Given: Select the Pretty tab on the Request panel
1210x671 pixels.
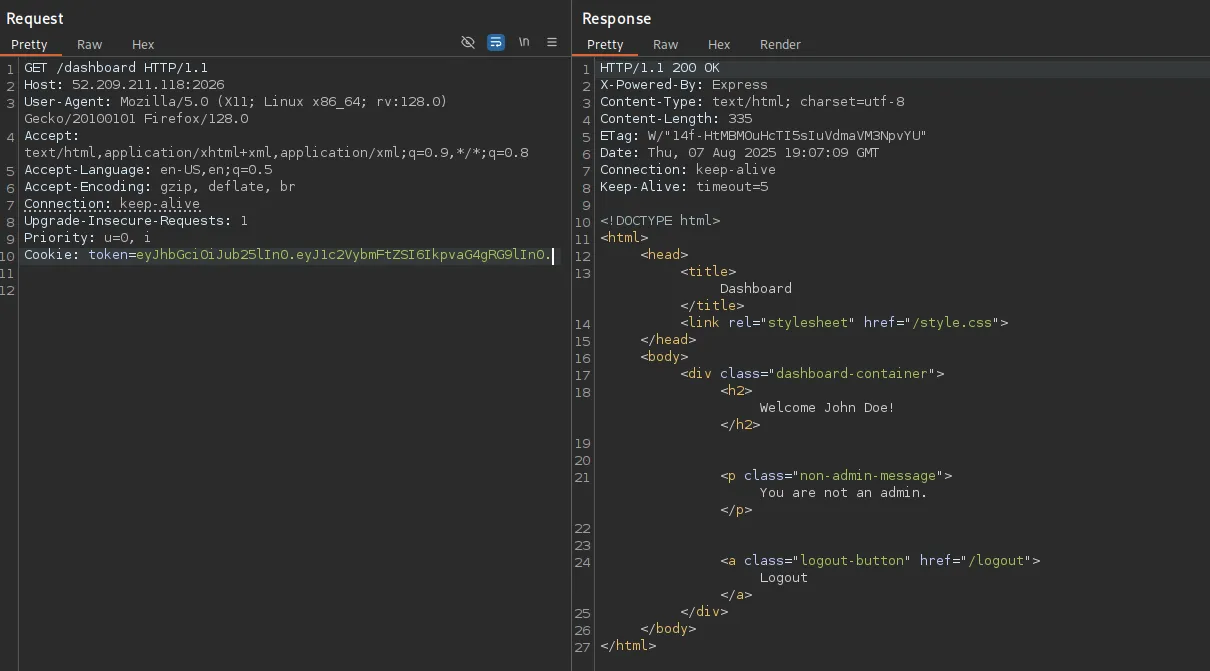Looking at the screenshot, I should [31, 44].
